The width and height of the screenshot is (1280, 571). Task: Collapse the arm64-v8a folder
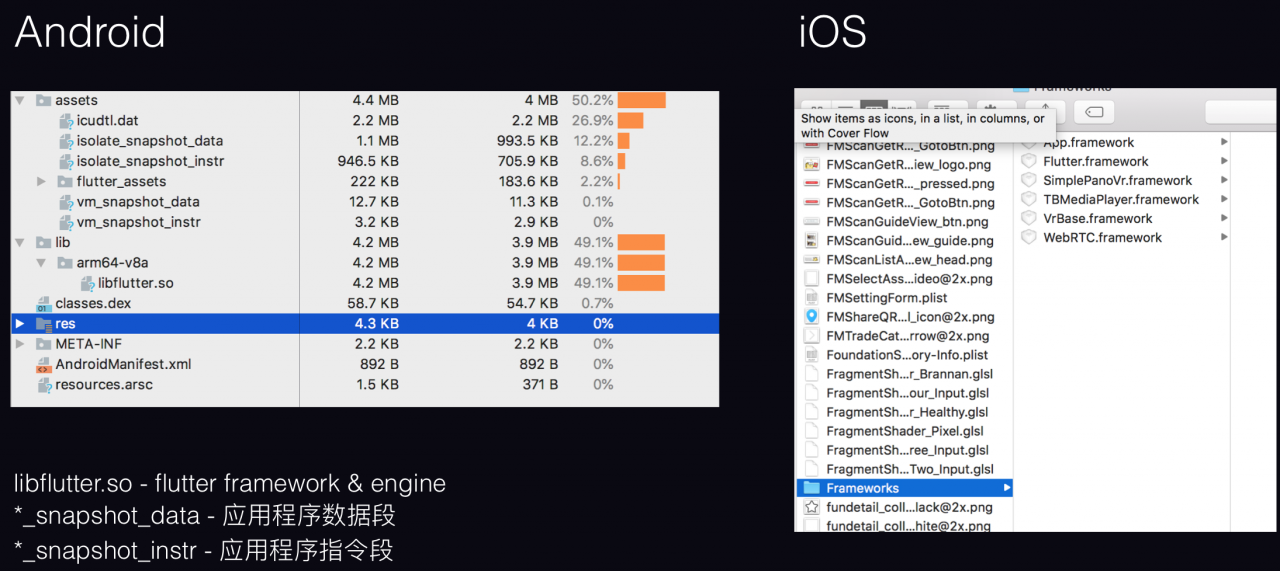coord(41,262)
